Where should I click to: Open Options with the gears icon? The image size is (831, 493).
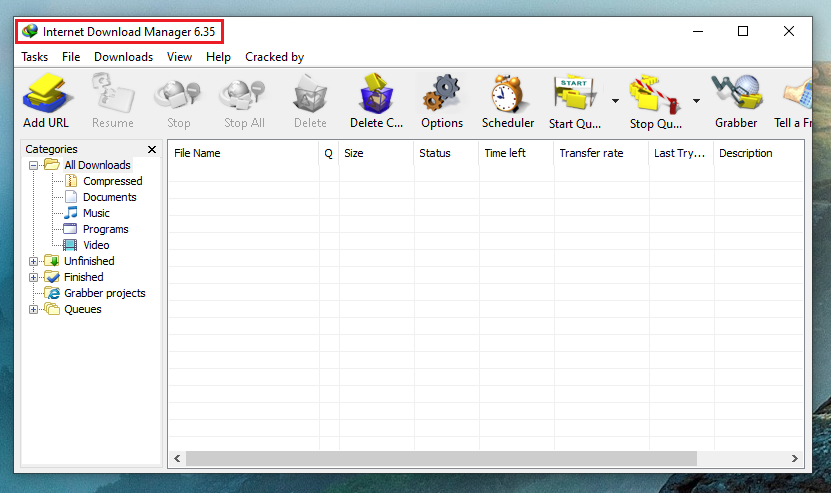pos(441,94)
